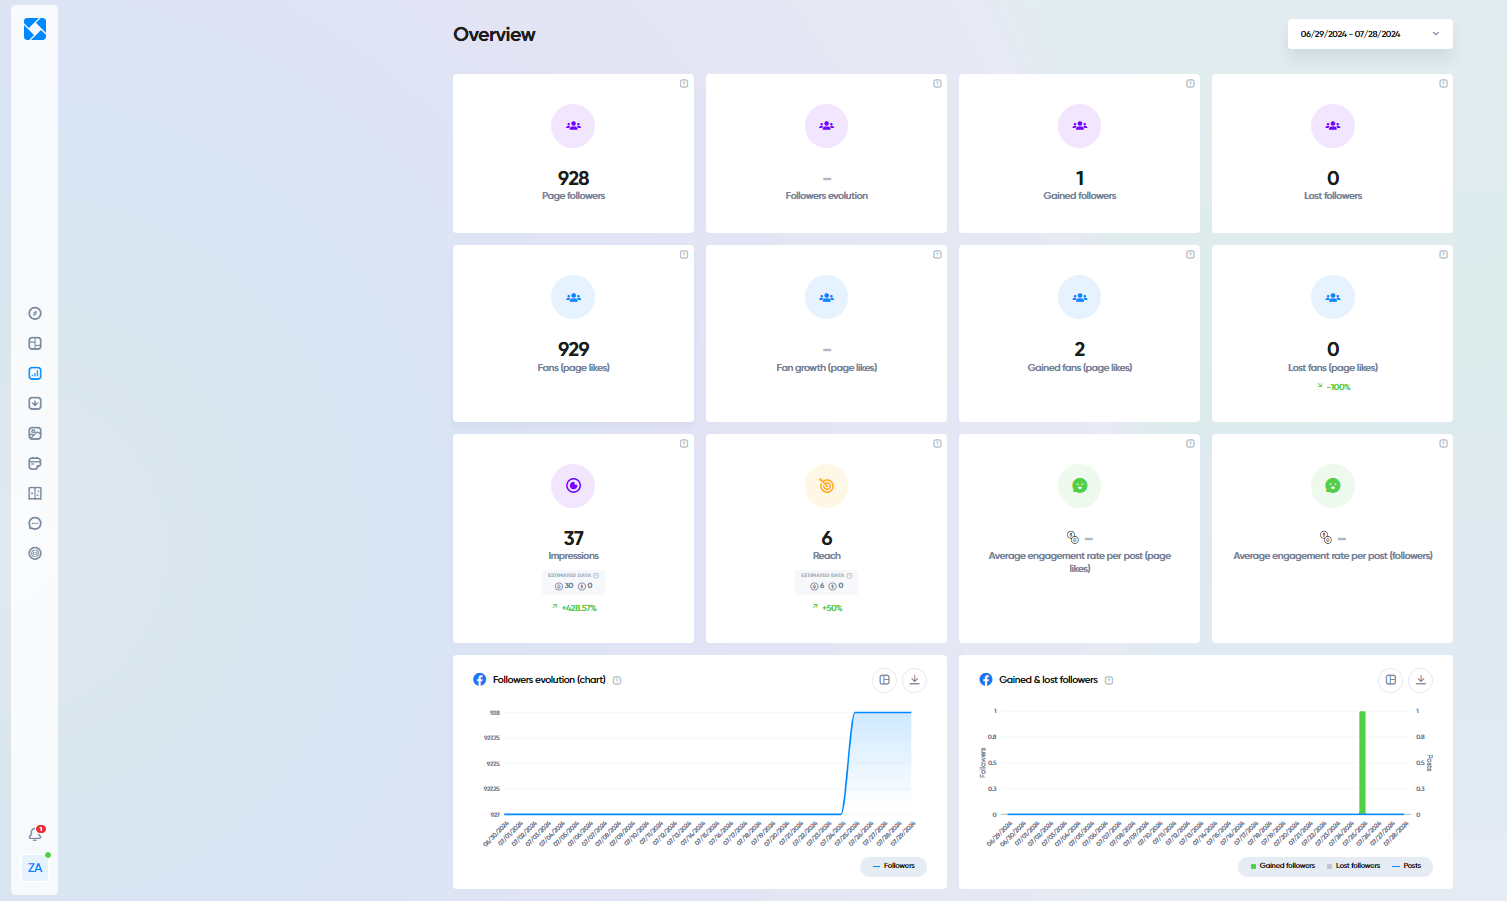Select the image/media icon in the sidebar
Viewport: 1507px width, 901px height.
coord(34,433)
